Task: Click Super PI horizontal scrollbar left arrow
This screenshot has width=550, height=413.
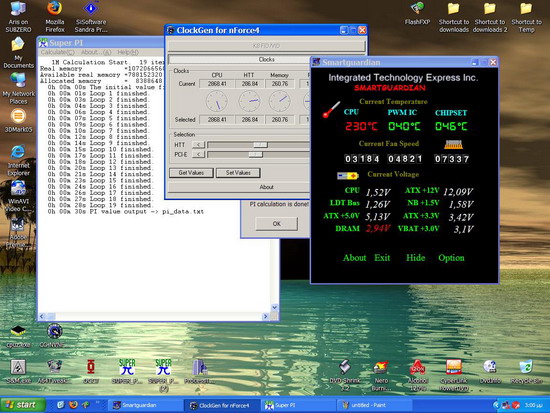Action: click(x=42, y=317)
